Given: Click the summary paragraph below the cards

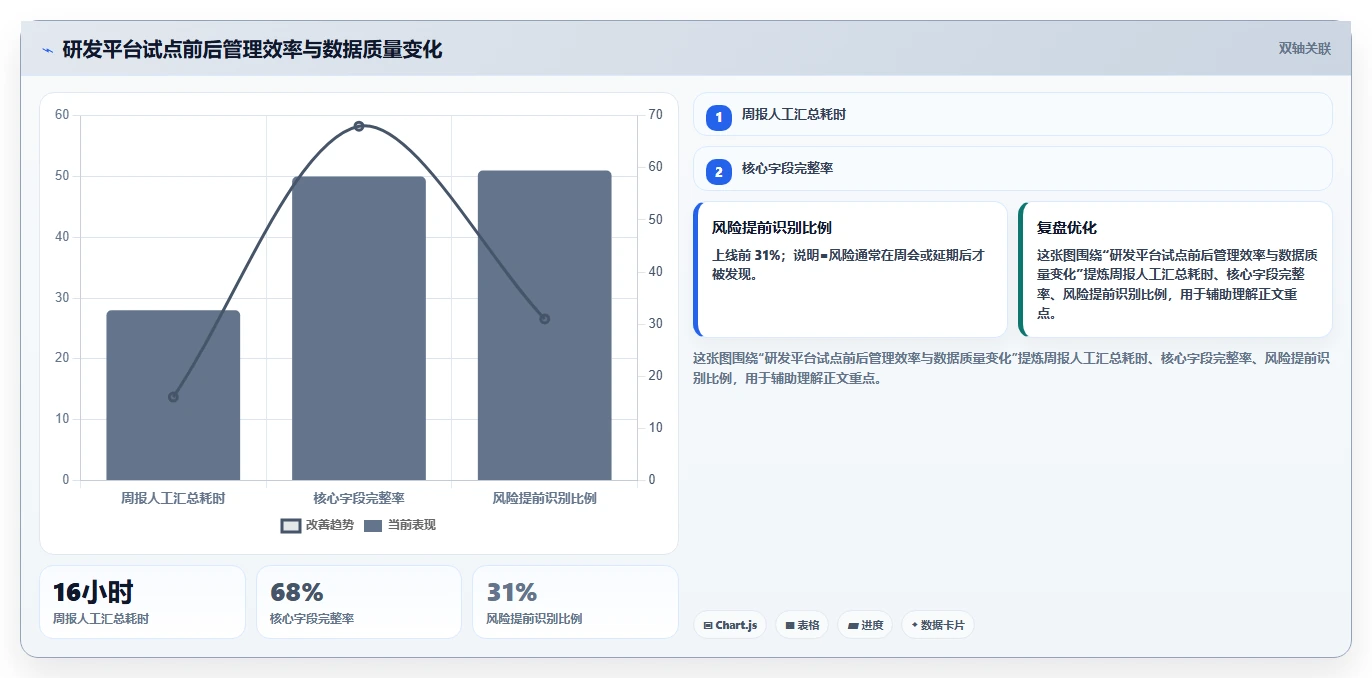Looking at the screenshot, I should [x=1011, y=368].
